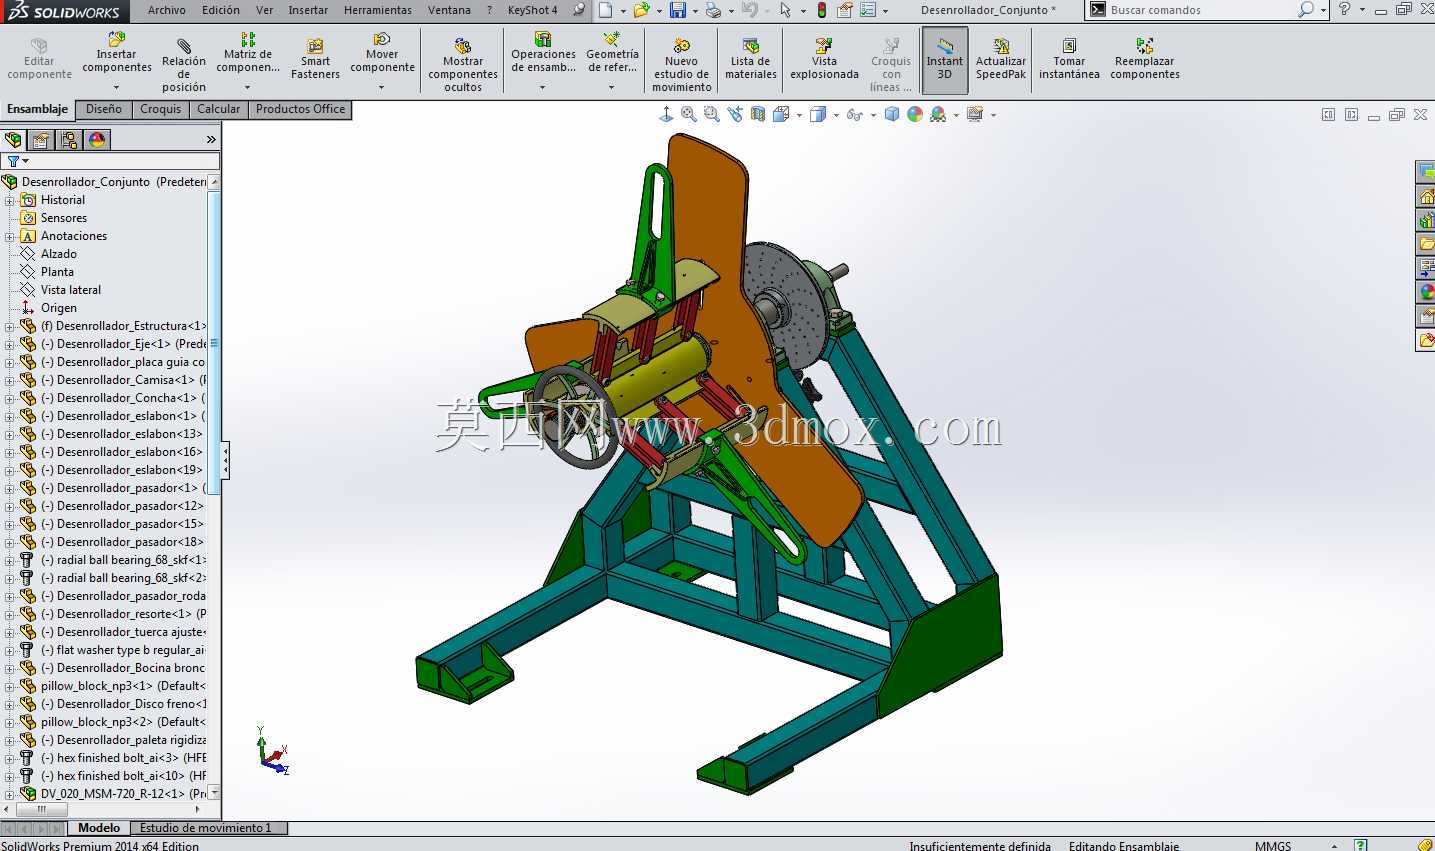Open the FeatureManager design tree tab

tap(13, 140)
